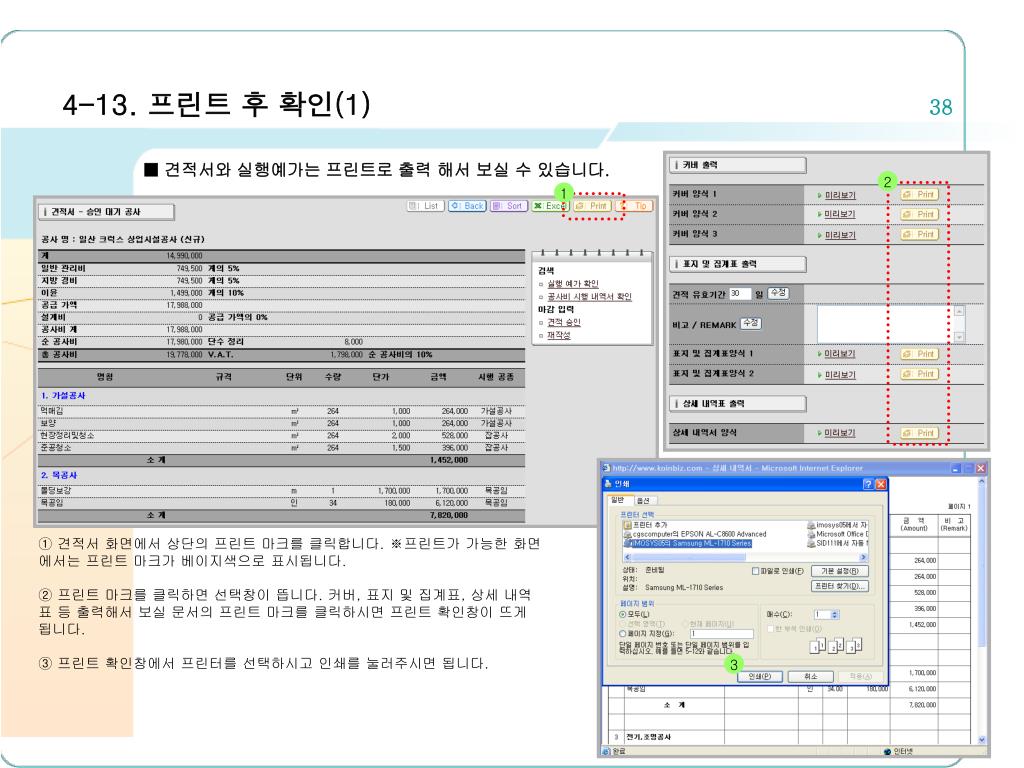Click the 견적 승인 link
Screen dimensions: 1024x768
[564, 322]
